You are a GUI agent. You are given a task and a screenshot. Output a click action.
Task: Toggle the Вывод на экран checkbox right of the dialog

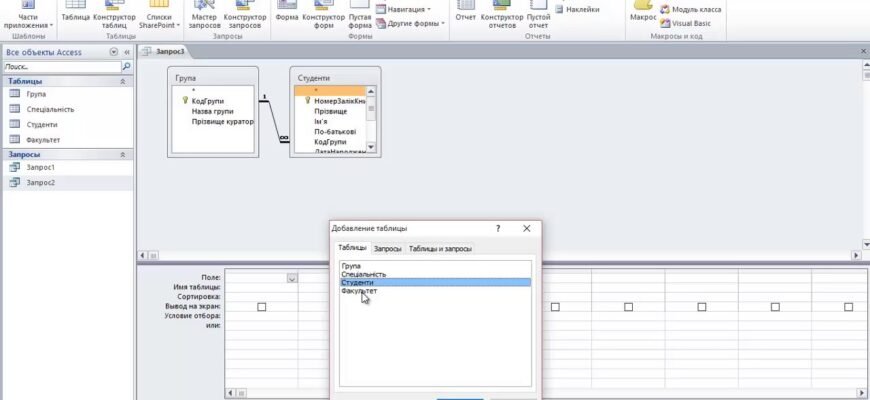[555, 307]
